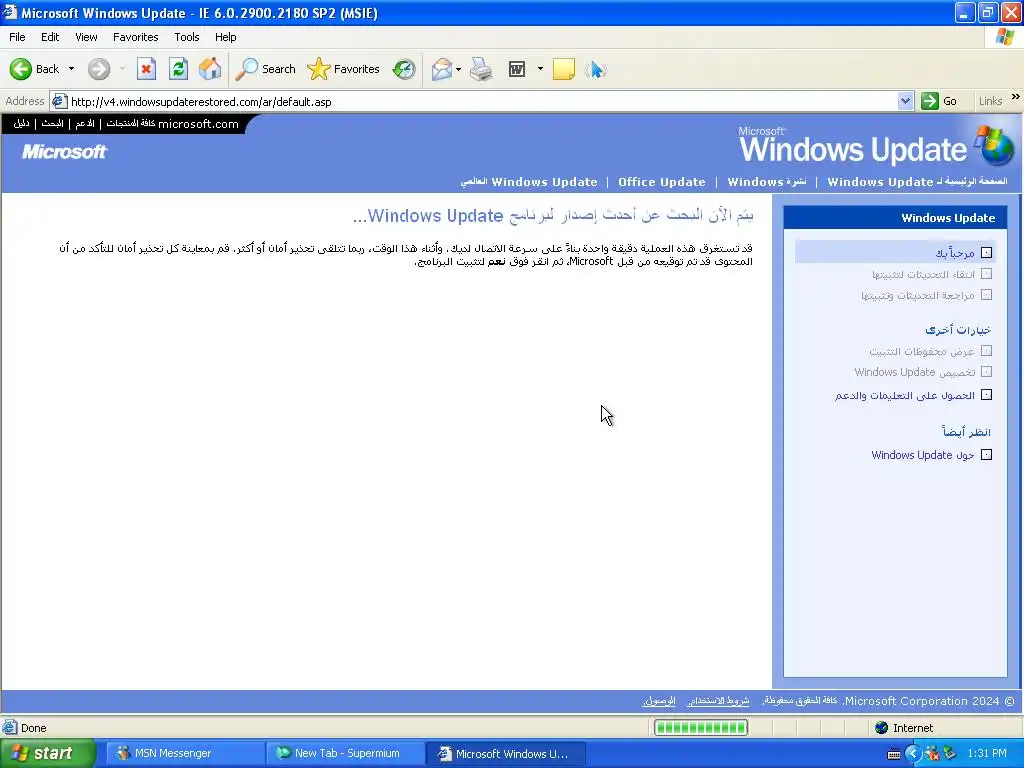Screen dimensions: 1024x768
Task: Go to the Home page icon
Action: (210, 69)
